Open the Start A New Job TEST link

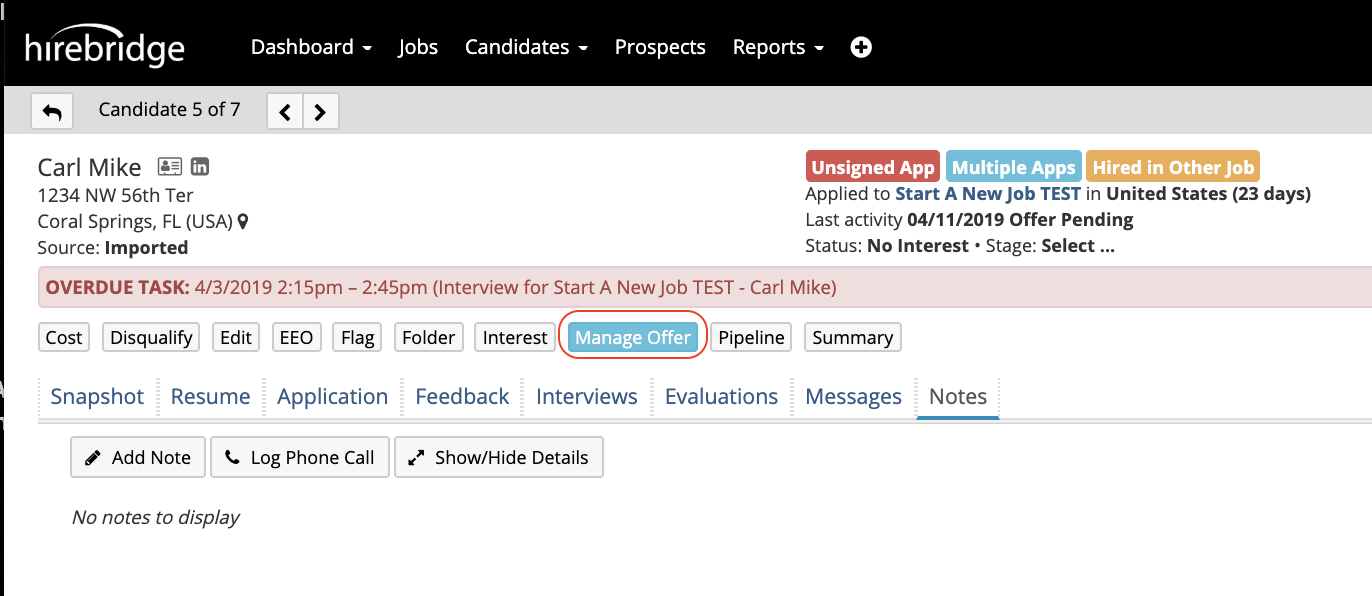tap(987, 193)
